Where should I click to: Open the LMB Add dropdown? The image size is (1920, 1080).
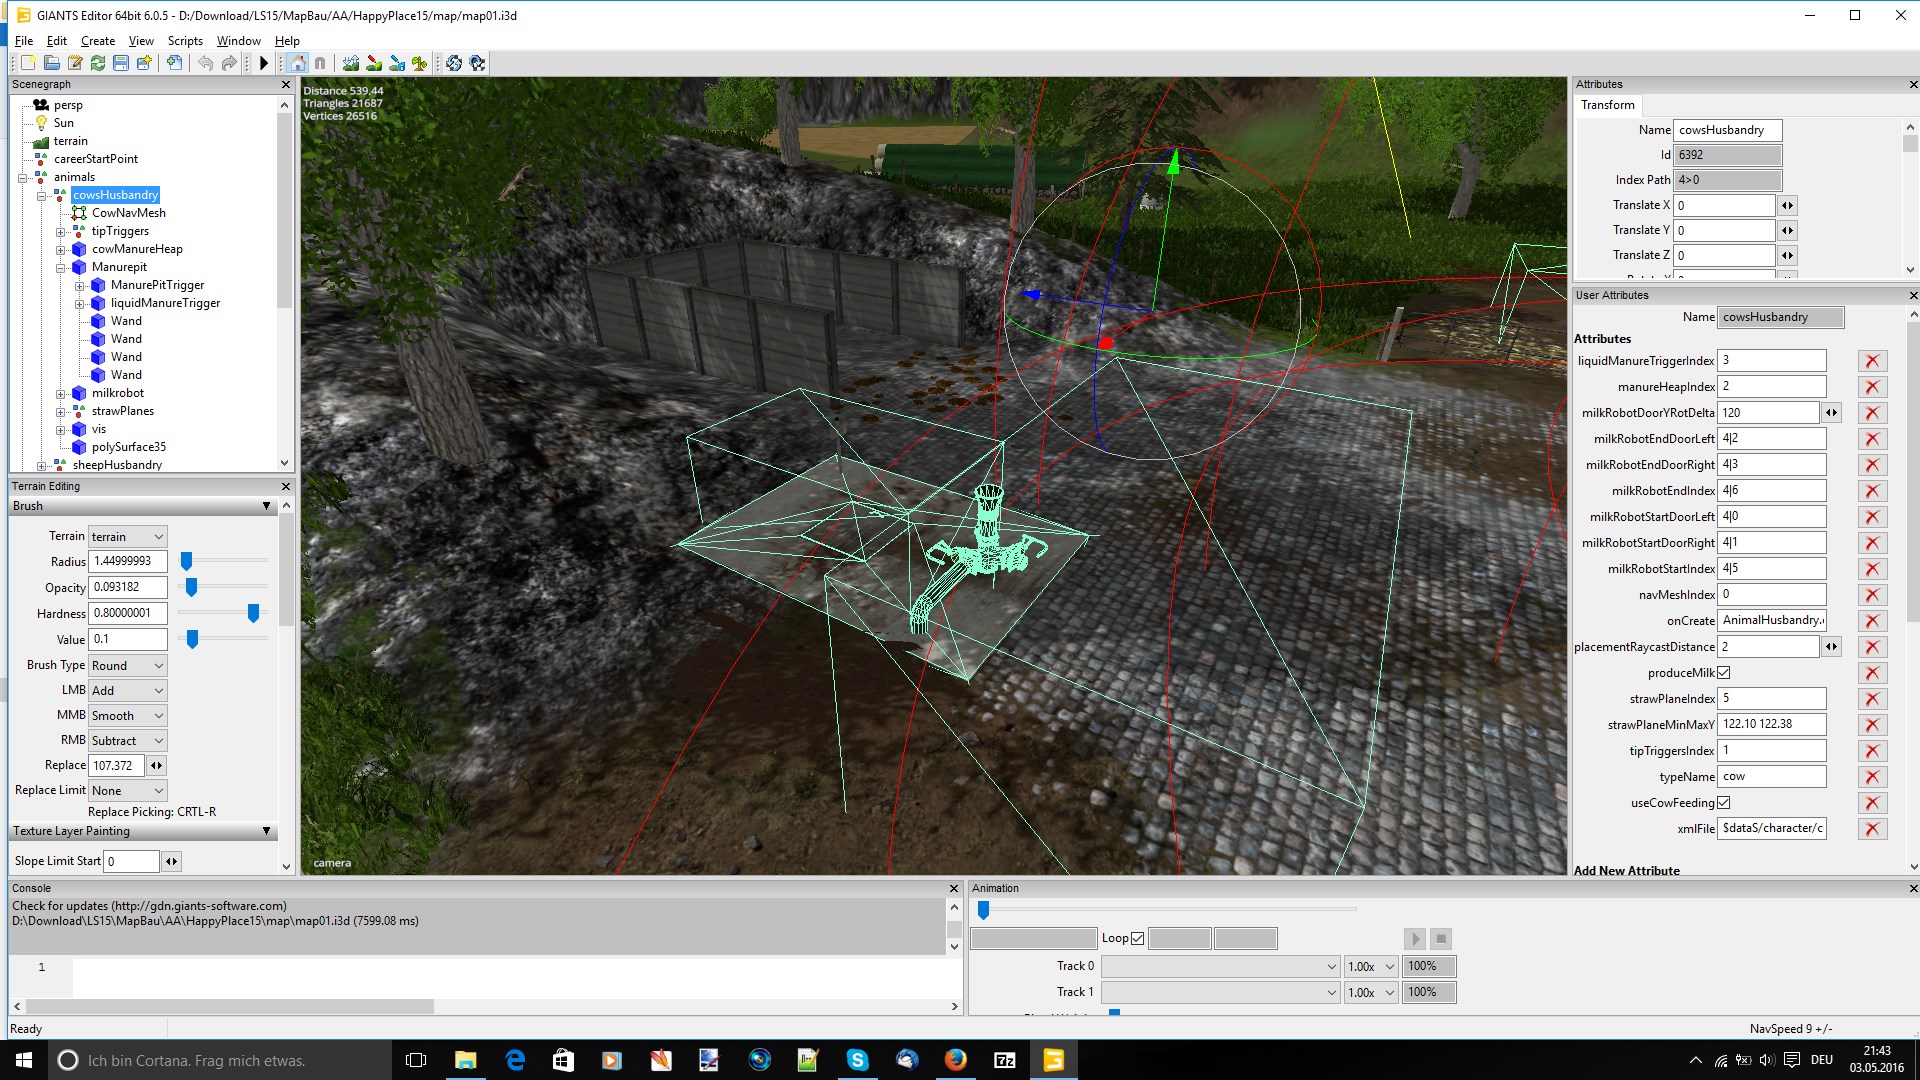(x=127, y=691)
